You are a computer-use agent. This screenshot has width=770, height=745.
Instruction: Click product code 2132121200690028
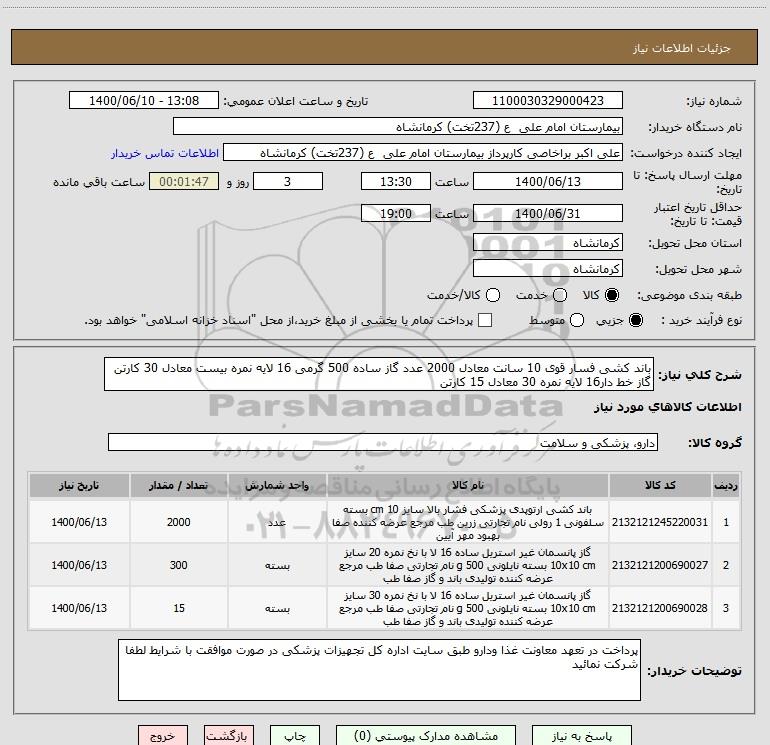pos(660,608)
